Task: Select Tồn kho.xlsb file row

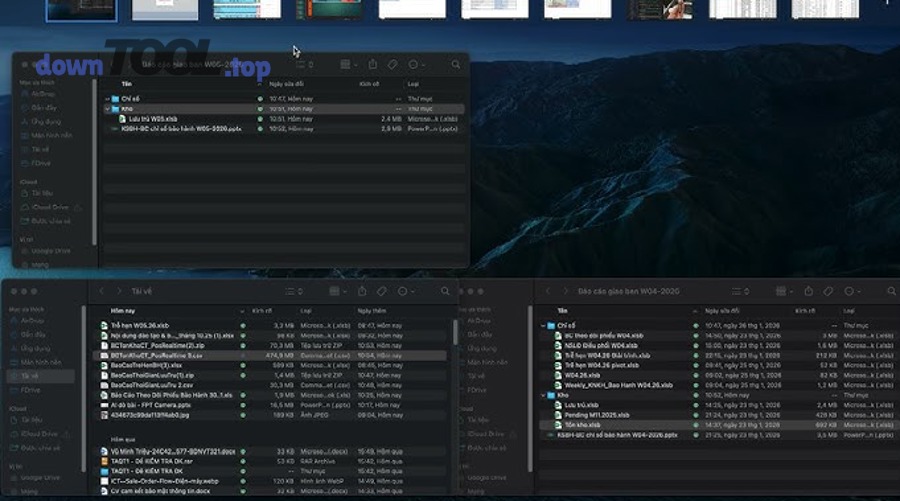Action: [x=717, y=425]
